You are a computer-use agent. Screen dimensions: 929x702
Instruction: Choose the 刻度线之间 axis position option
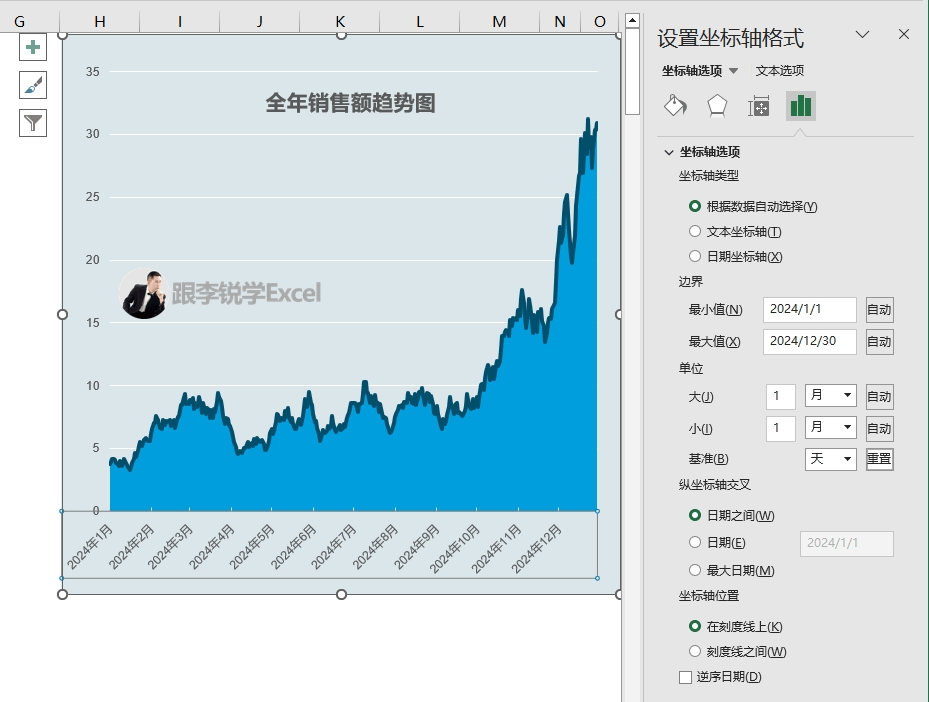click(695, 652)
